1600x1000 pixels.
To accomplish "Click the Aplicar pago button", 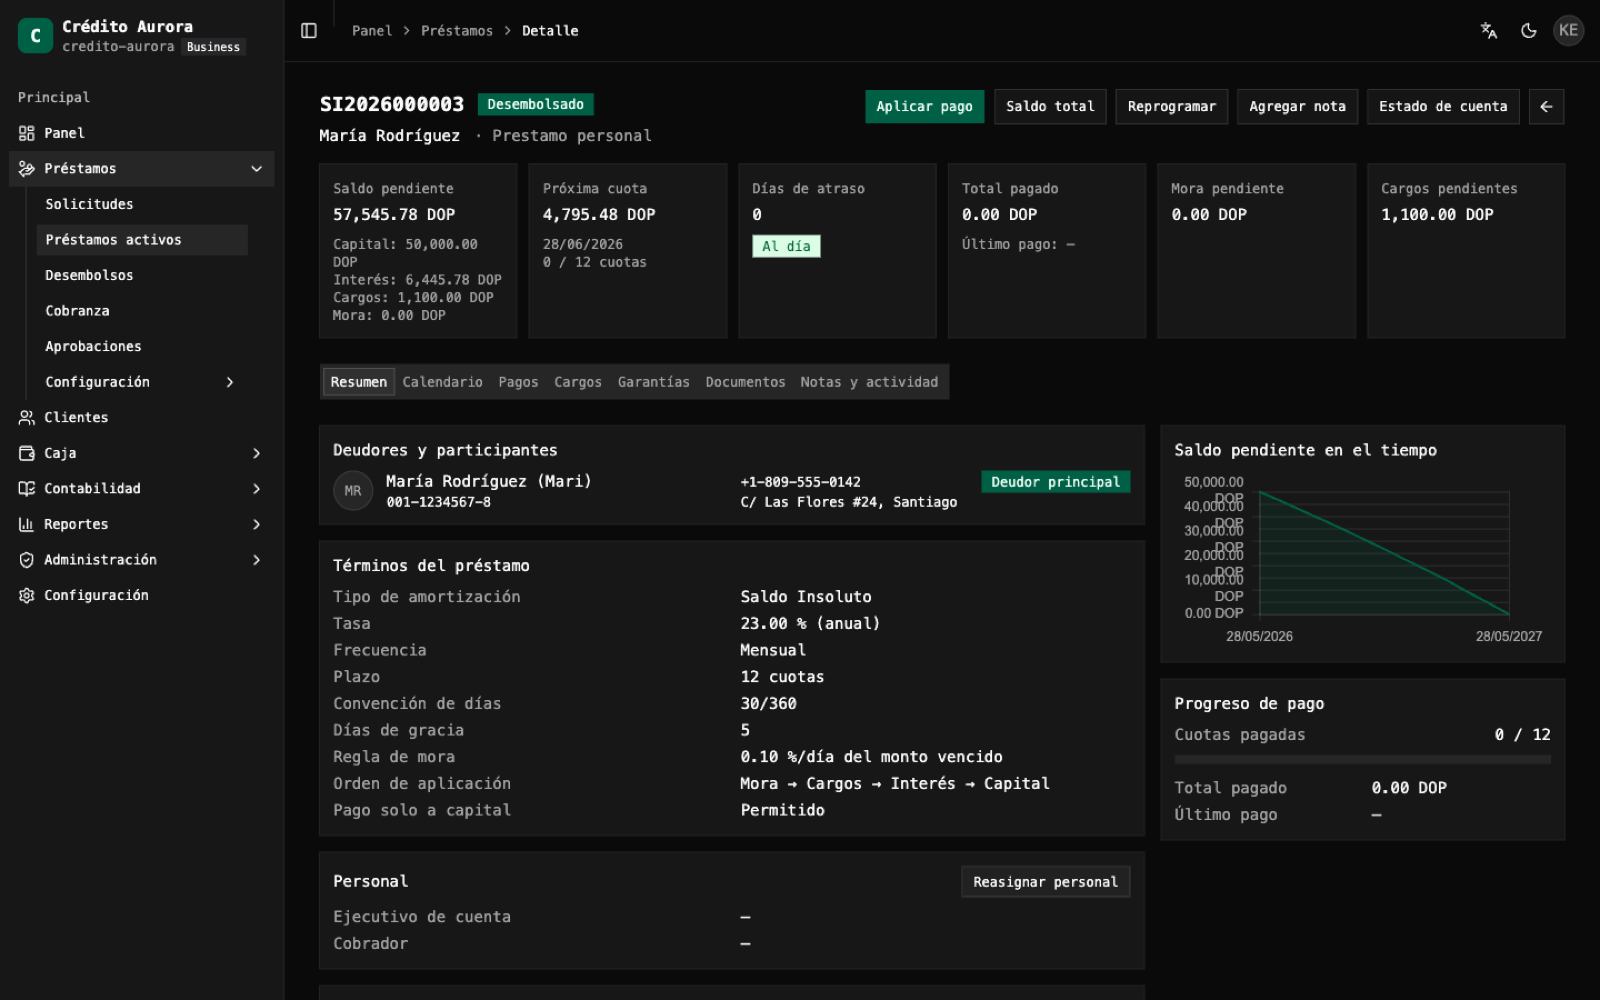I will click(x=925, y=107).
